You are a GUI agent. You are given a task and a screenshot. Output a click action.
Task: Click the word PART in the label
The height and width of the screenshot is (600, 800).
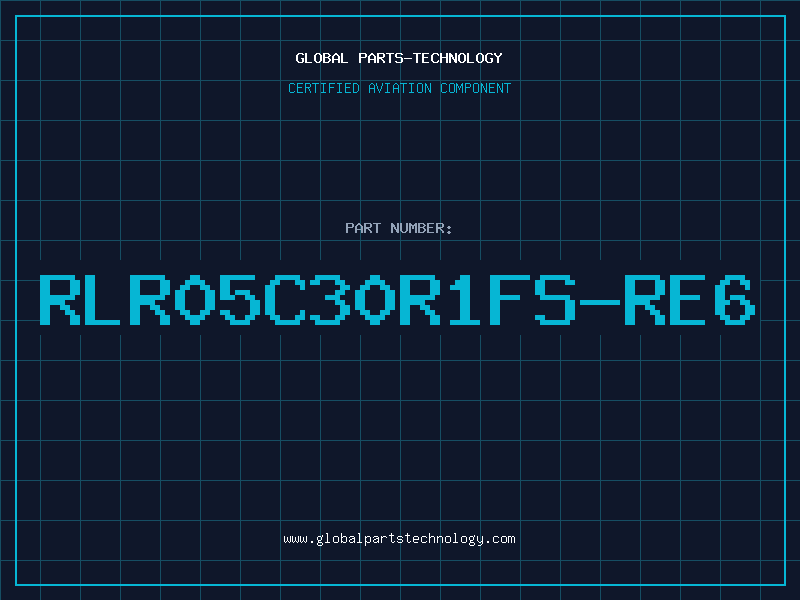click(x=363, y=228)
